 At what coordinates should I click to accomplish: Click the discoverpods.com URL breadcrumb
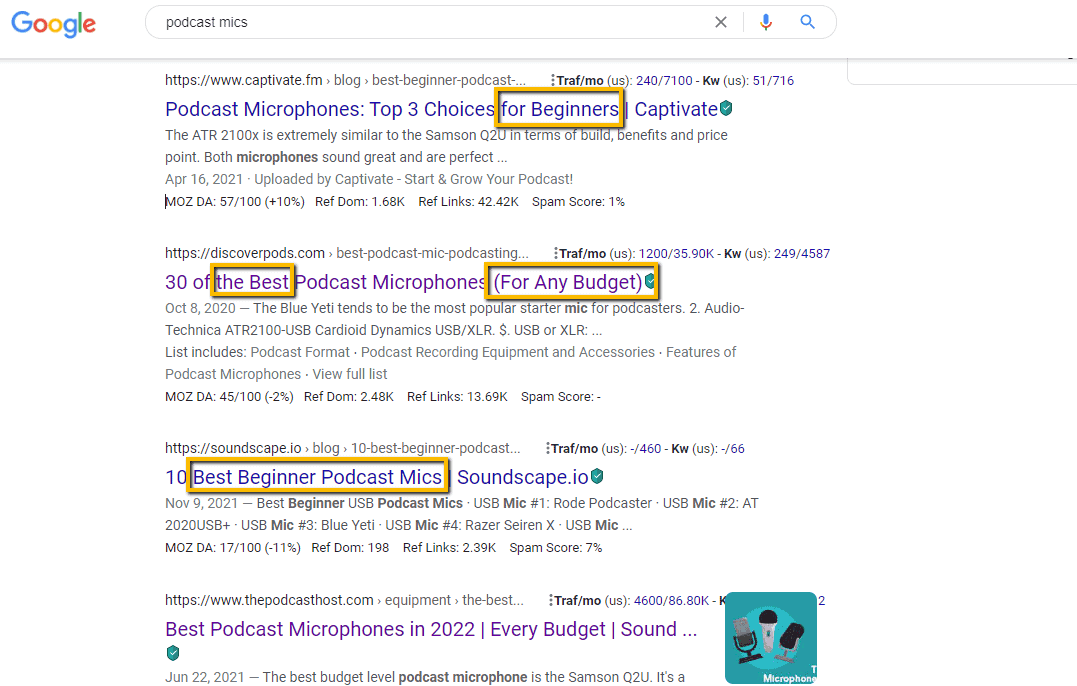click(347, 253)
